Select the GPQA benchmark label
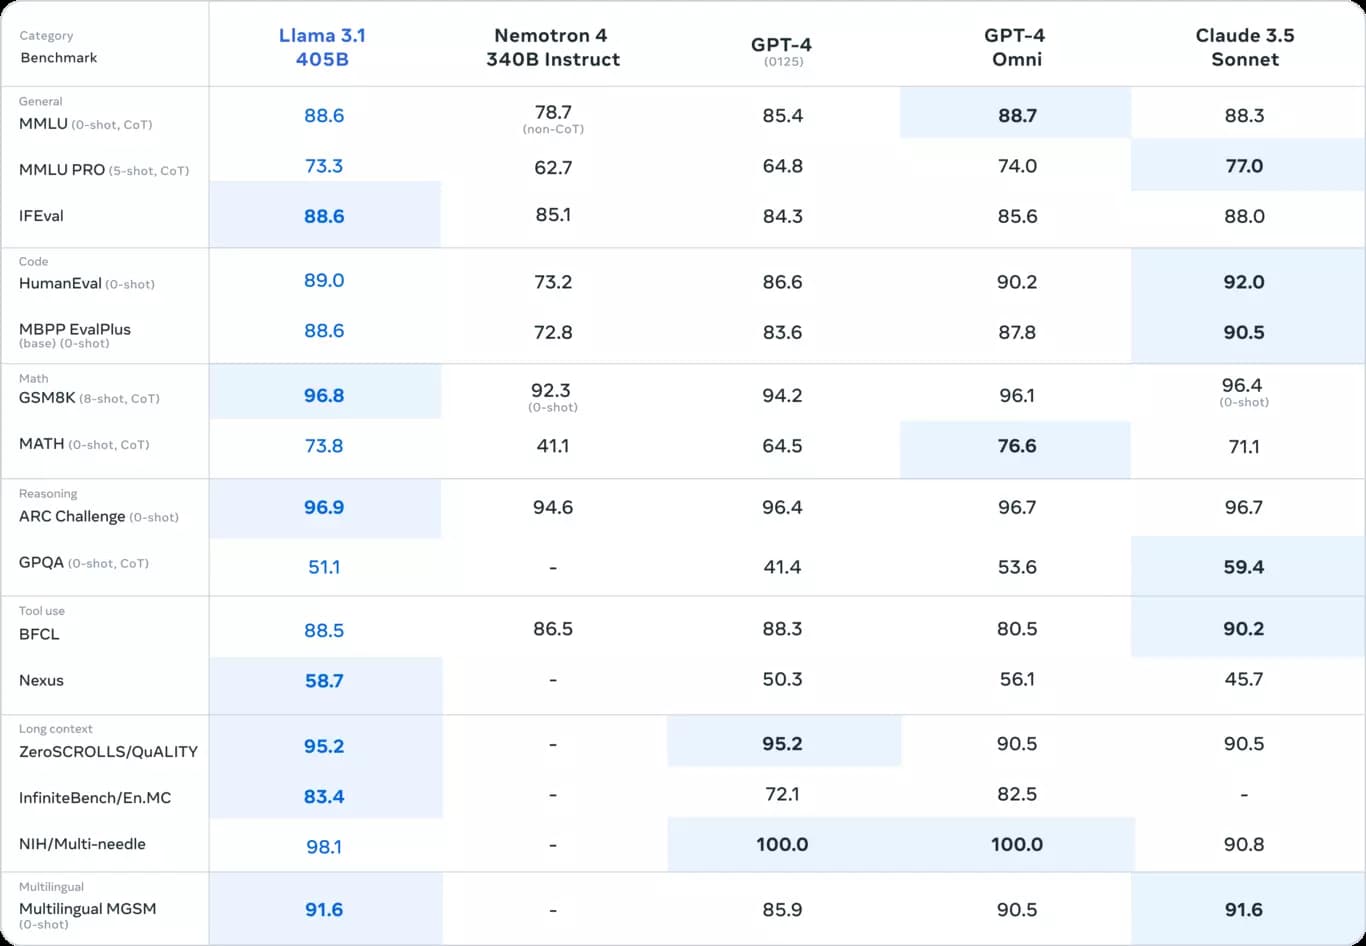This screenshot has width=1366, height=946. coord(42,563)
